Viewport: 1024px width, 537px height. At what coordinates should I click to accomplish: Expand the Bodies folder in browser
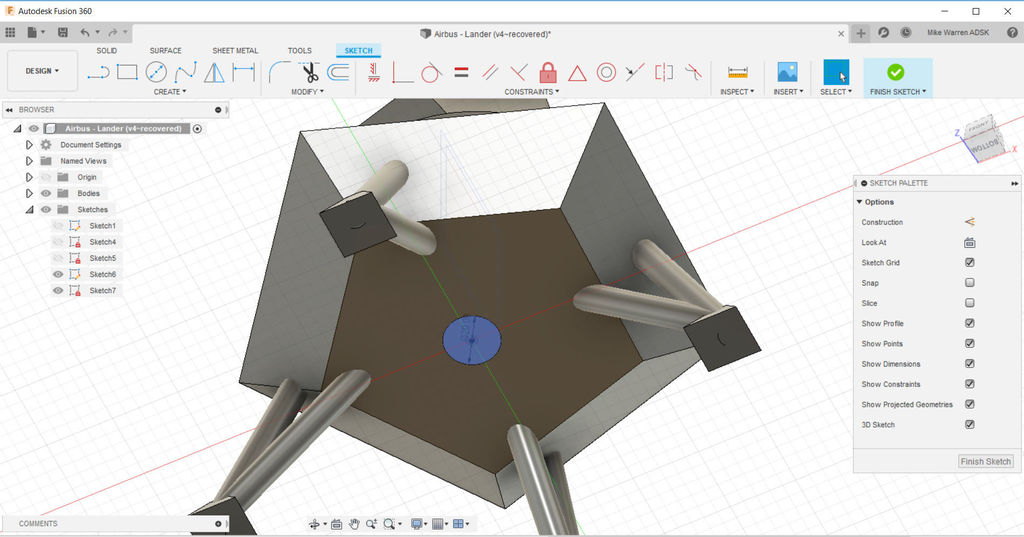(x=30, y=193)
